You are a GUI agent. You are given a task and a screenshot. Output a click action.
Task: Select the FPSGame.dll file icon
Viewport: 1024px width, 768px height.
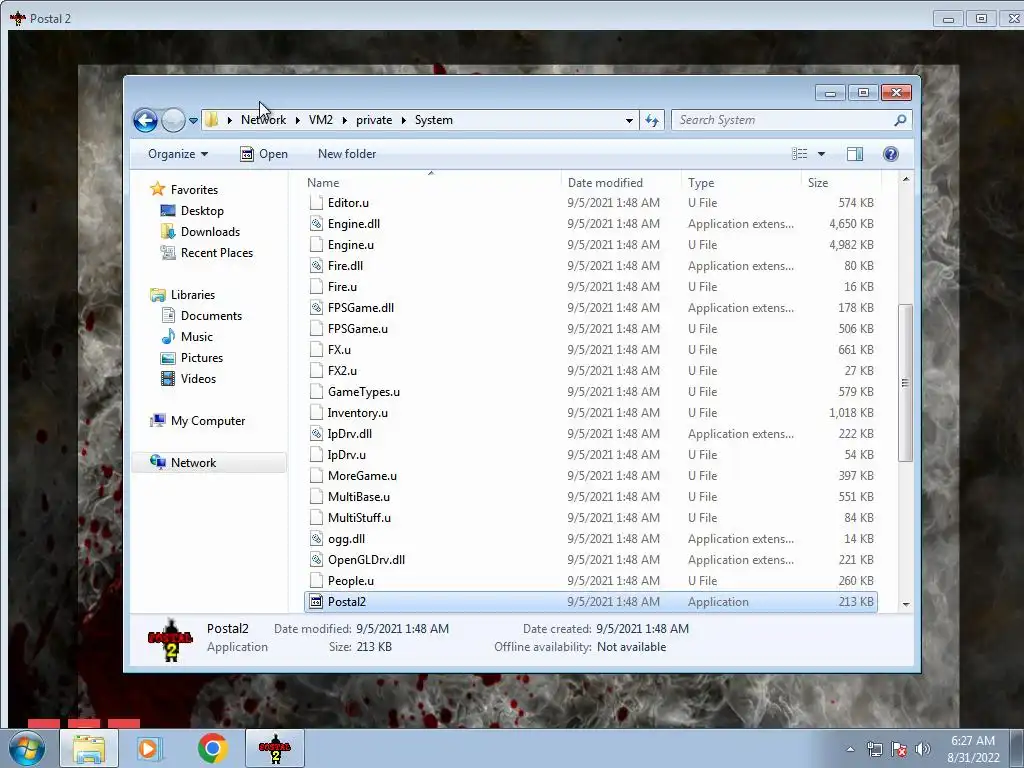coord(316,308)
